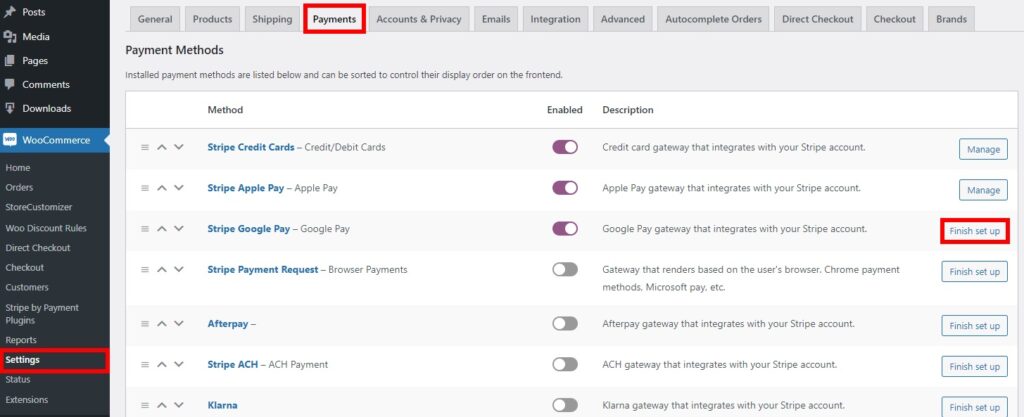Move Stripe Payment Request up with arrow
The image size is (1024, 417).
point(162,270)
